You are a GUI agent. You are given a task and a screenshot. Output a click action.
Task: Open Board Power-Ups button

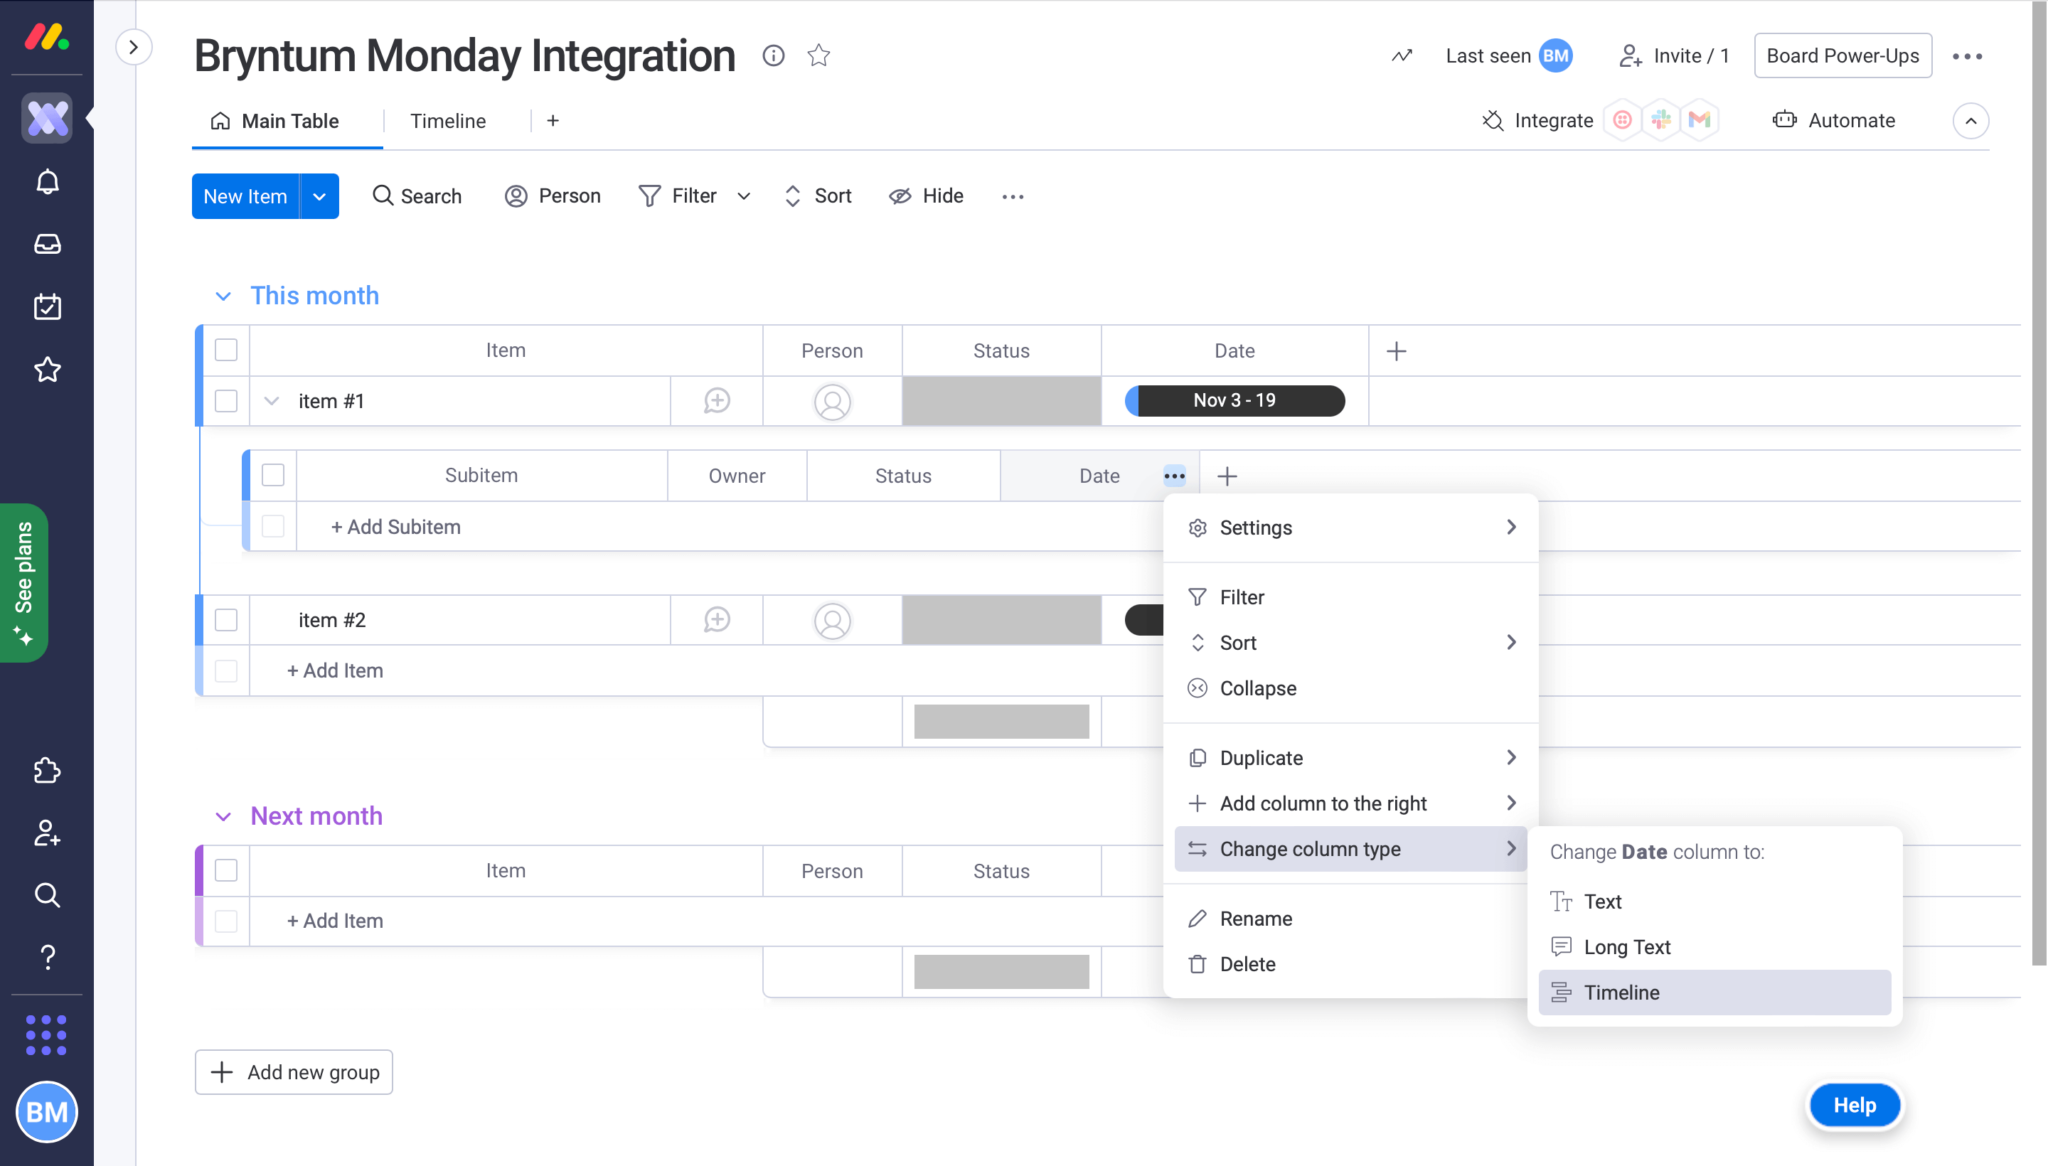click(x=1842, y=56)
